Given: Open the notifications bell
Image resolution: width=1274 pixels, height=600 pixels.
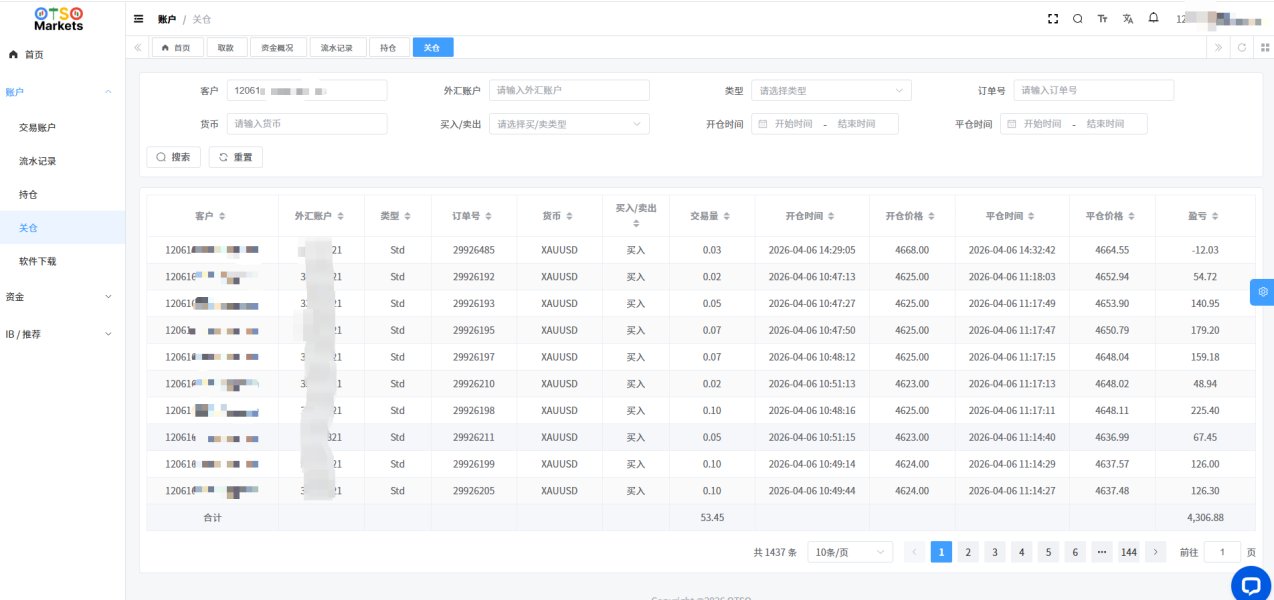Looking at the screenshot, I should point(1153,18).
